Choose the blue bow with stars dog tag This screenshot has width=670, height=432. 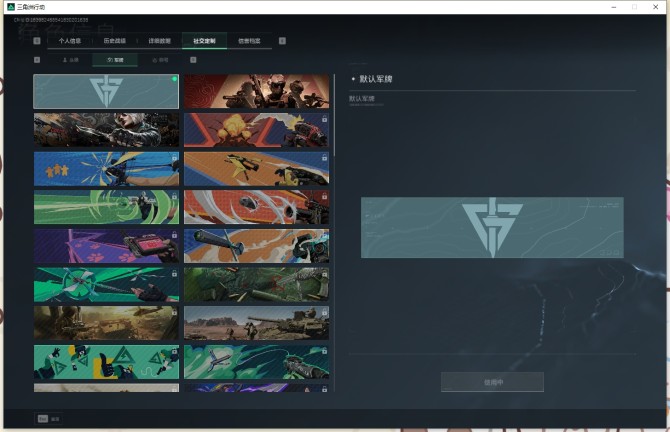pos(106,169)
